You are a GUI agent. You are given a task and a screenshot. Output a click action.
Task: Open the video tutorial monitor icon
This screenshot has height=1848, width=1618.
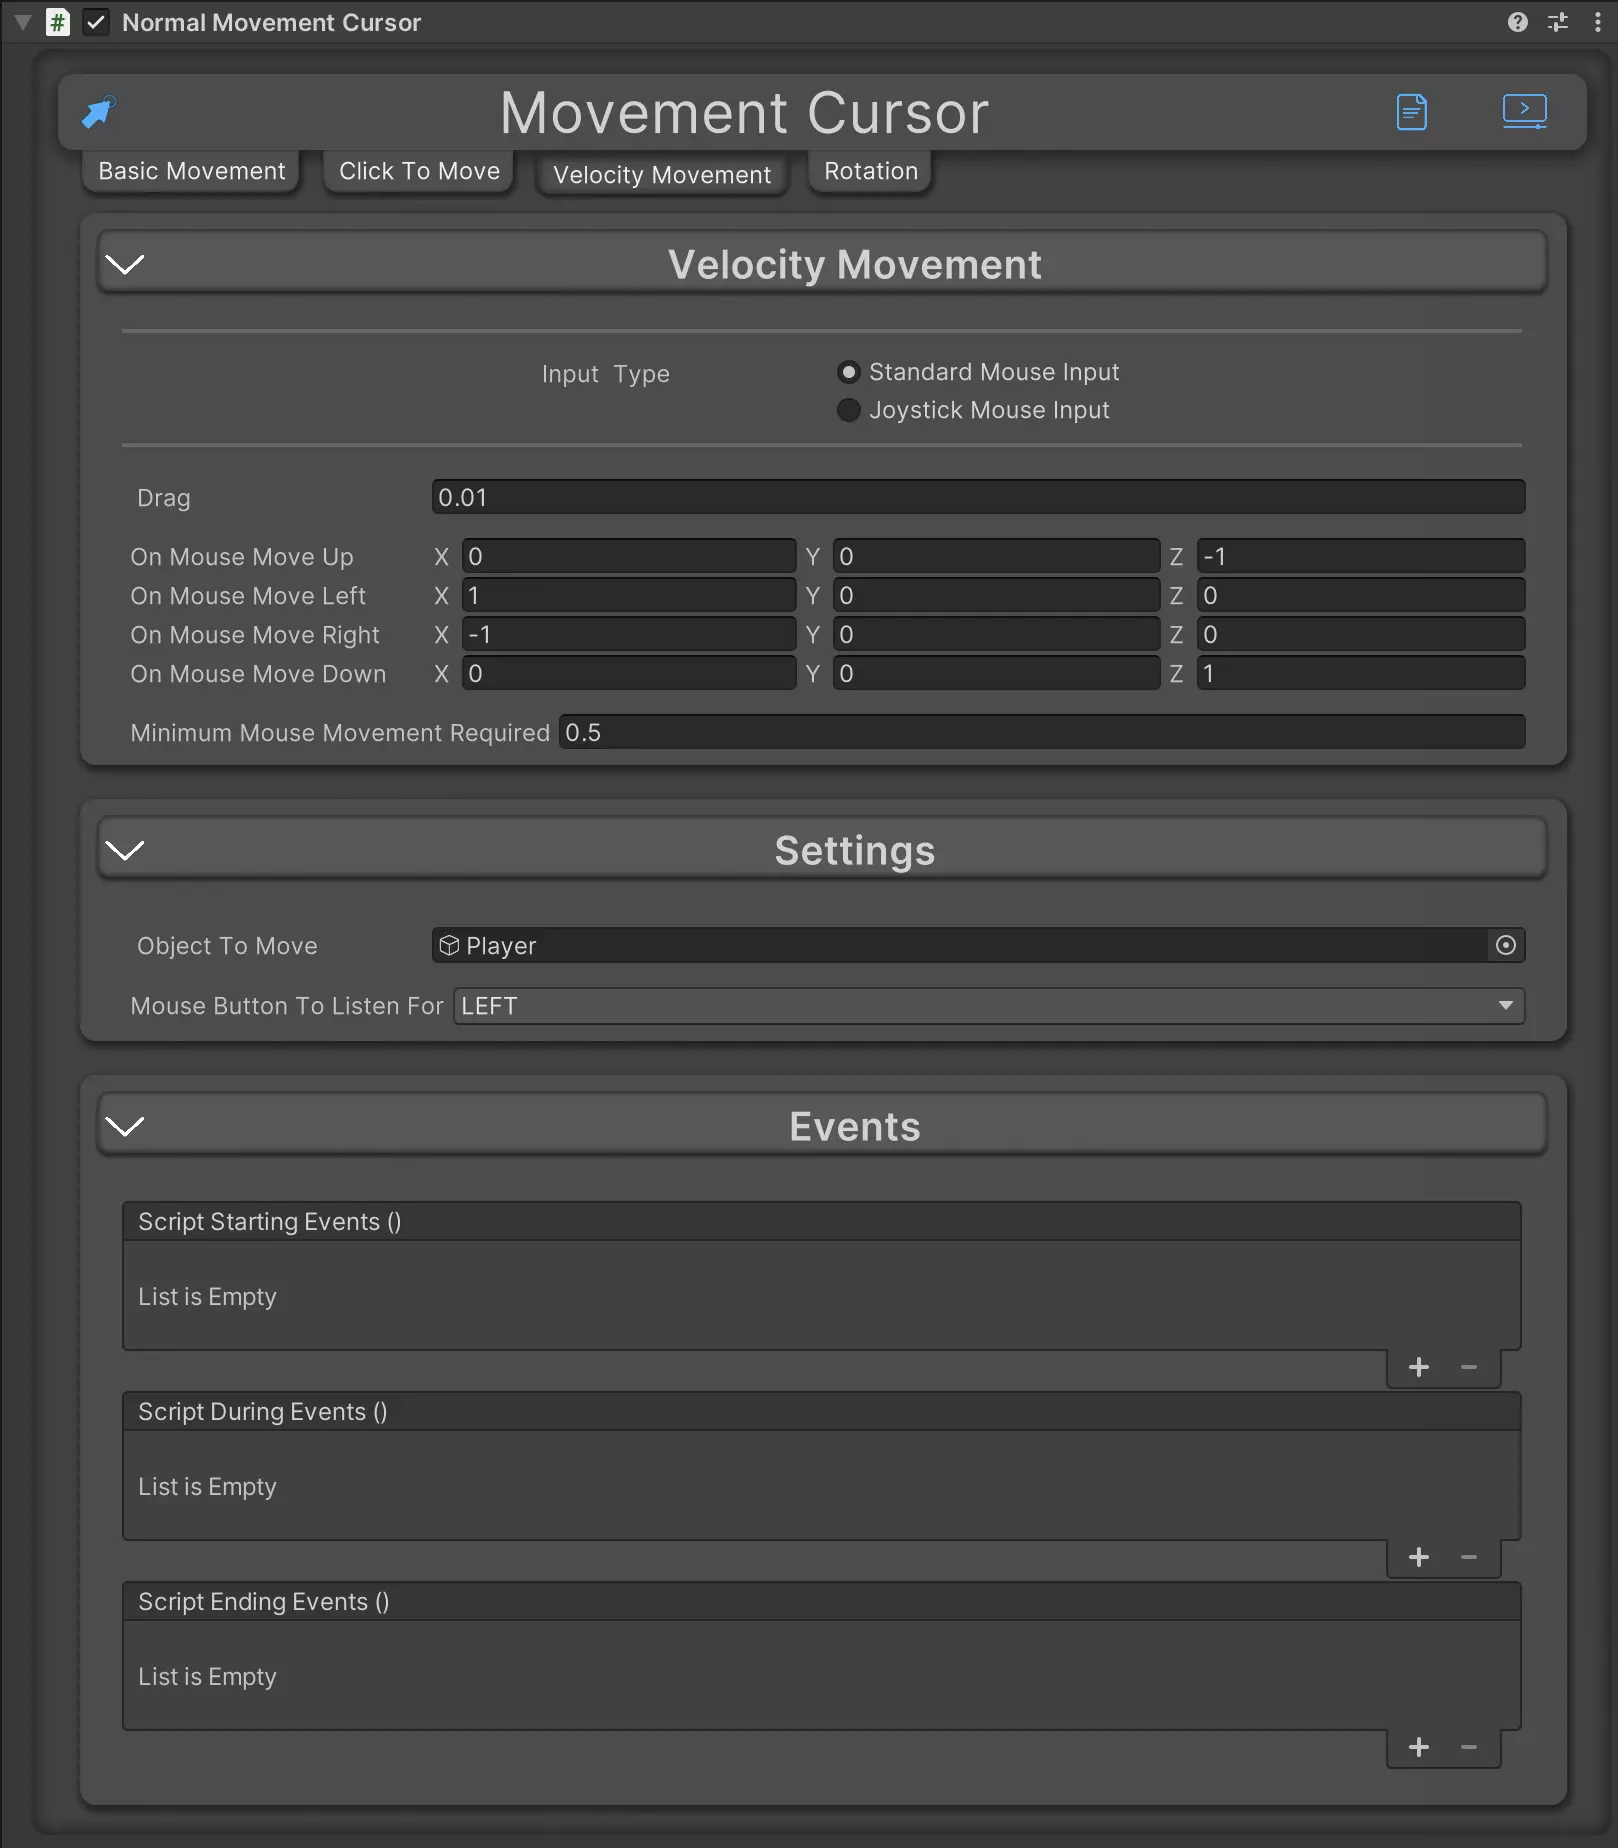[x=1524, y=110]
